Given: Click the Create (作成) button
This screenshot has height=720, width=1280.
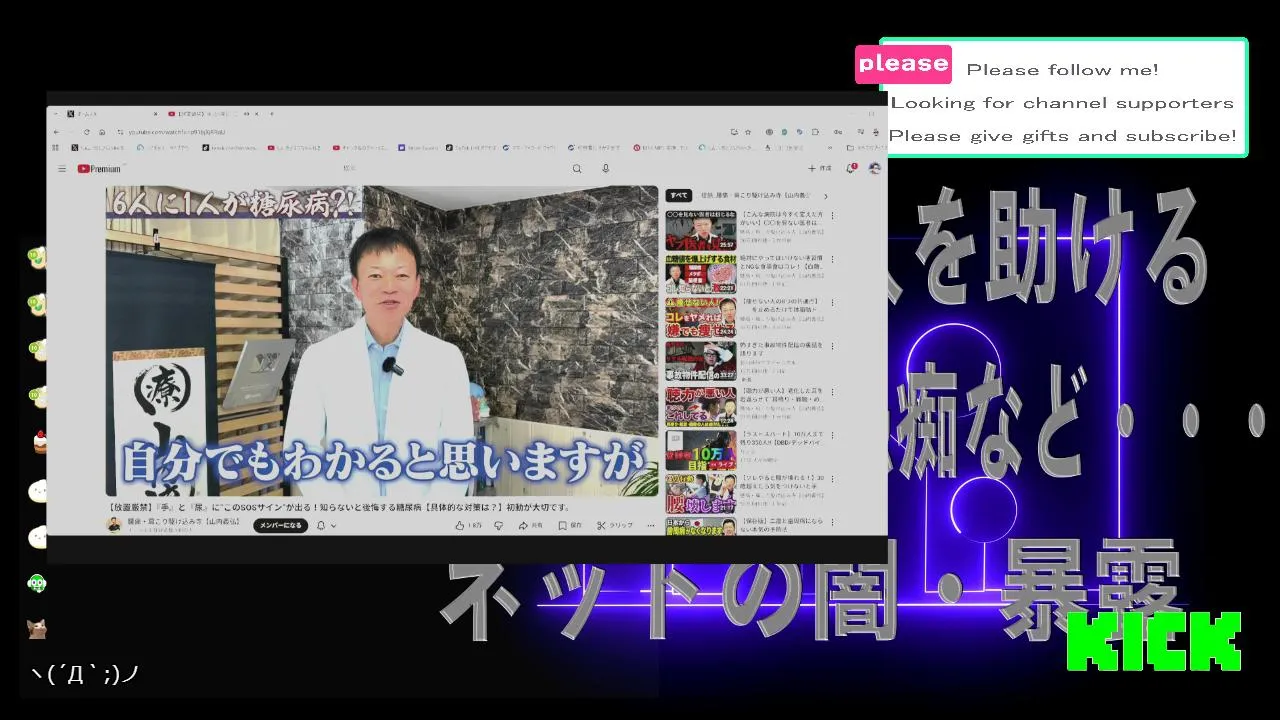Looking at the screenshot, I should (x=819, y=169).
